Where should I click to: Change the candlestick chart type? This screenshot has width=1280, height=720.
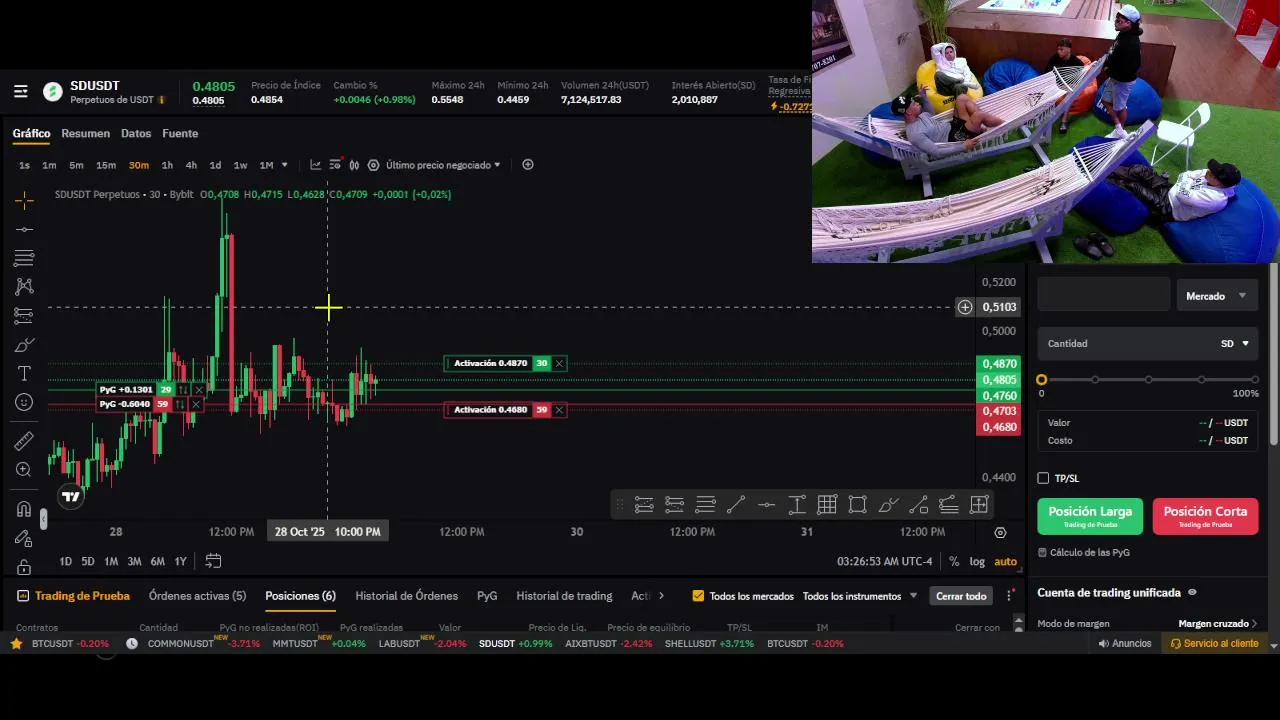pos(353,165)
